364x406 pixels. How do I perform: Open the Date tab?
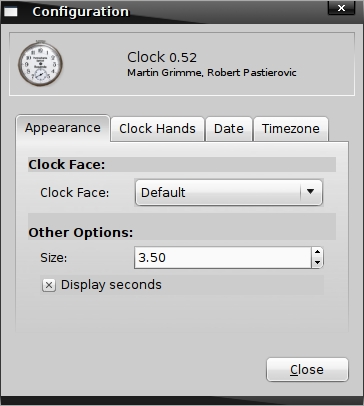(229, 129)
